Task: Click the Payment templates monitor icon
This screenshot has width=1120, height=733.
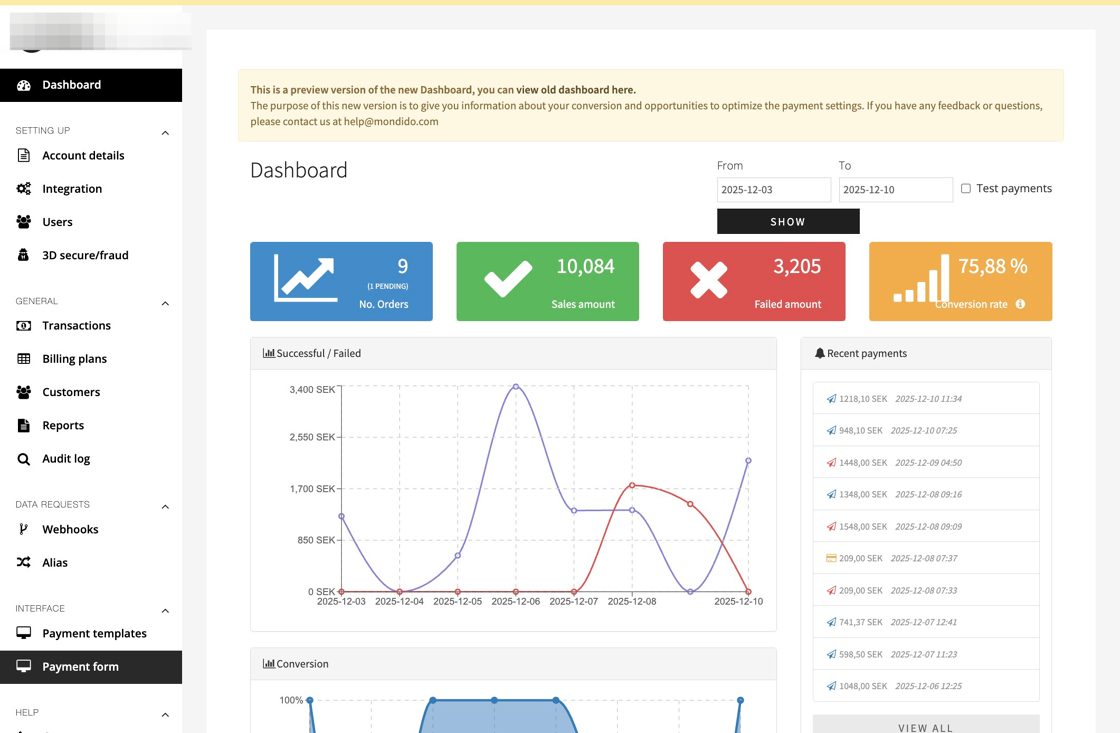Action: click(24, 633)
